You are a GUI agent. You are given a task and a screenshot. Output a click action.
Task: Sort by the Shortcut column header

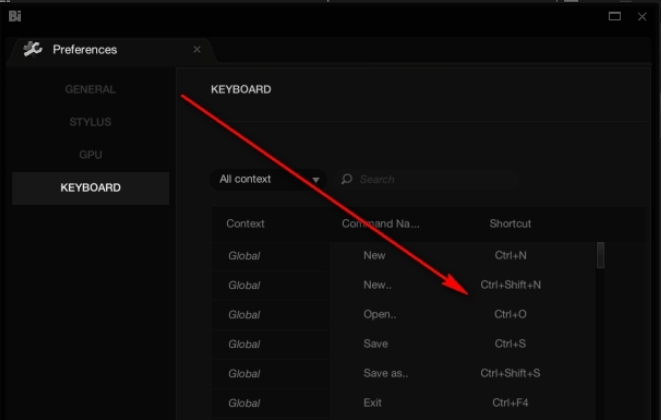pos(510,224)
